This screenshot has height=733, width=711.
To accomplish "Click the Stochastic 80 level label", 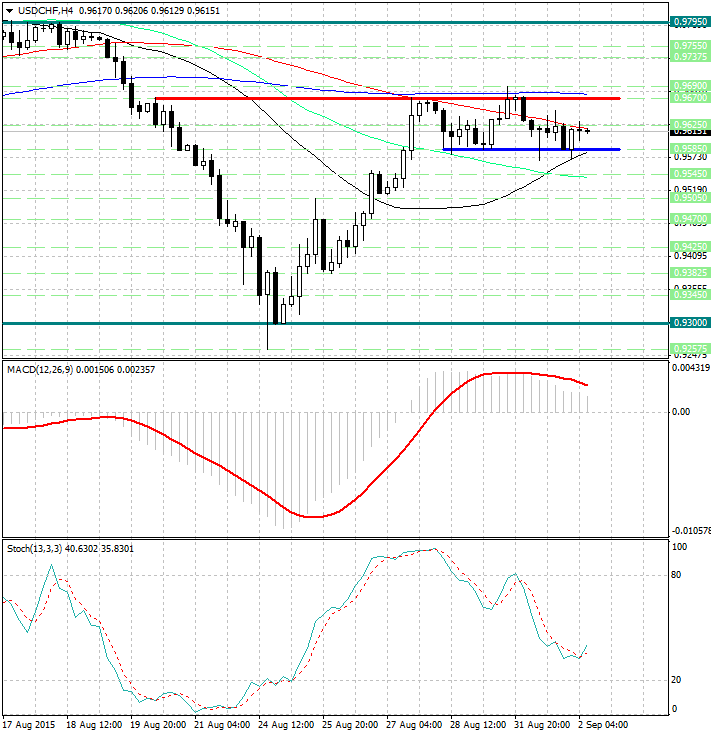I will tap(677, 575).
